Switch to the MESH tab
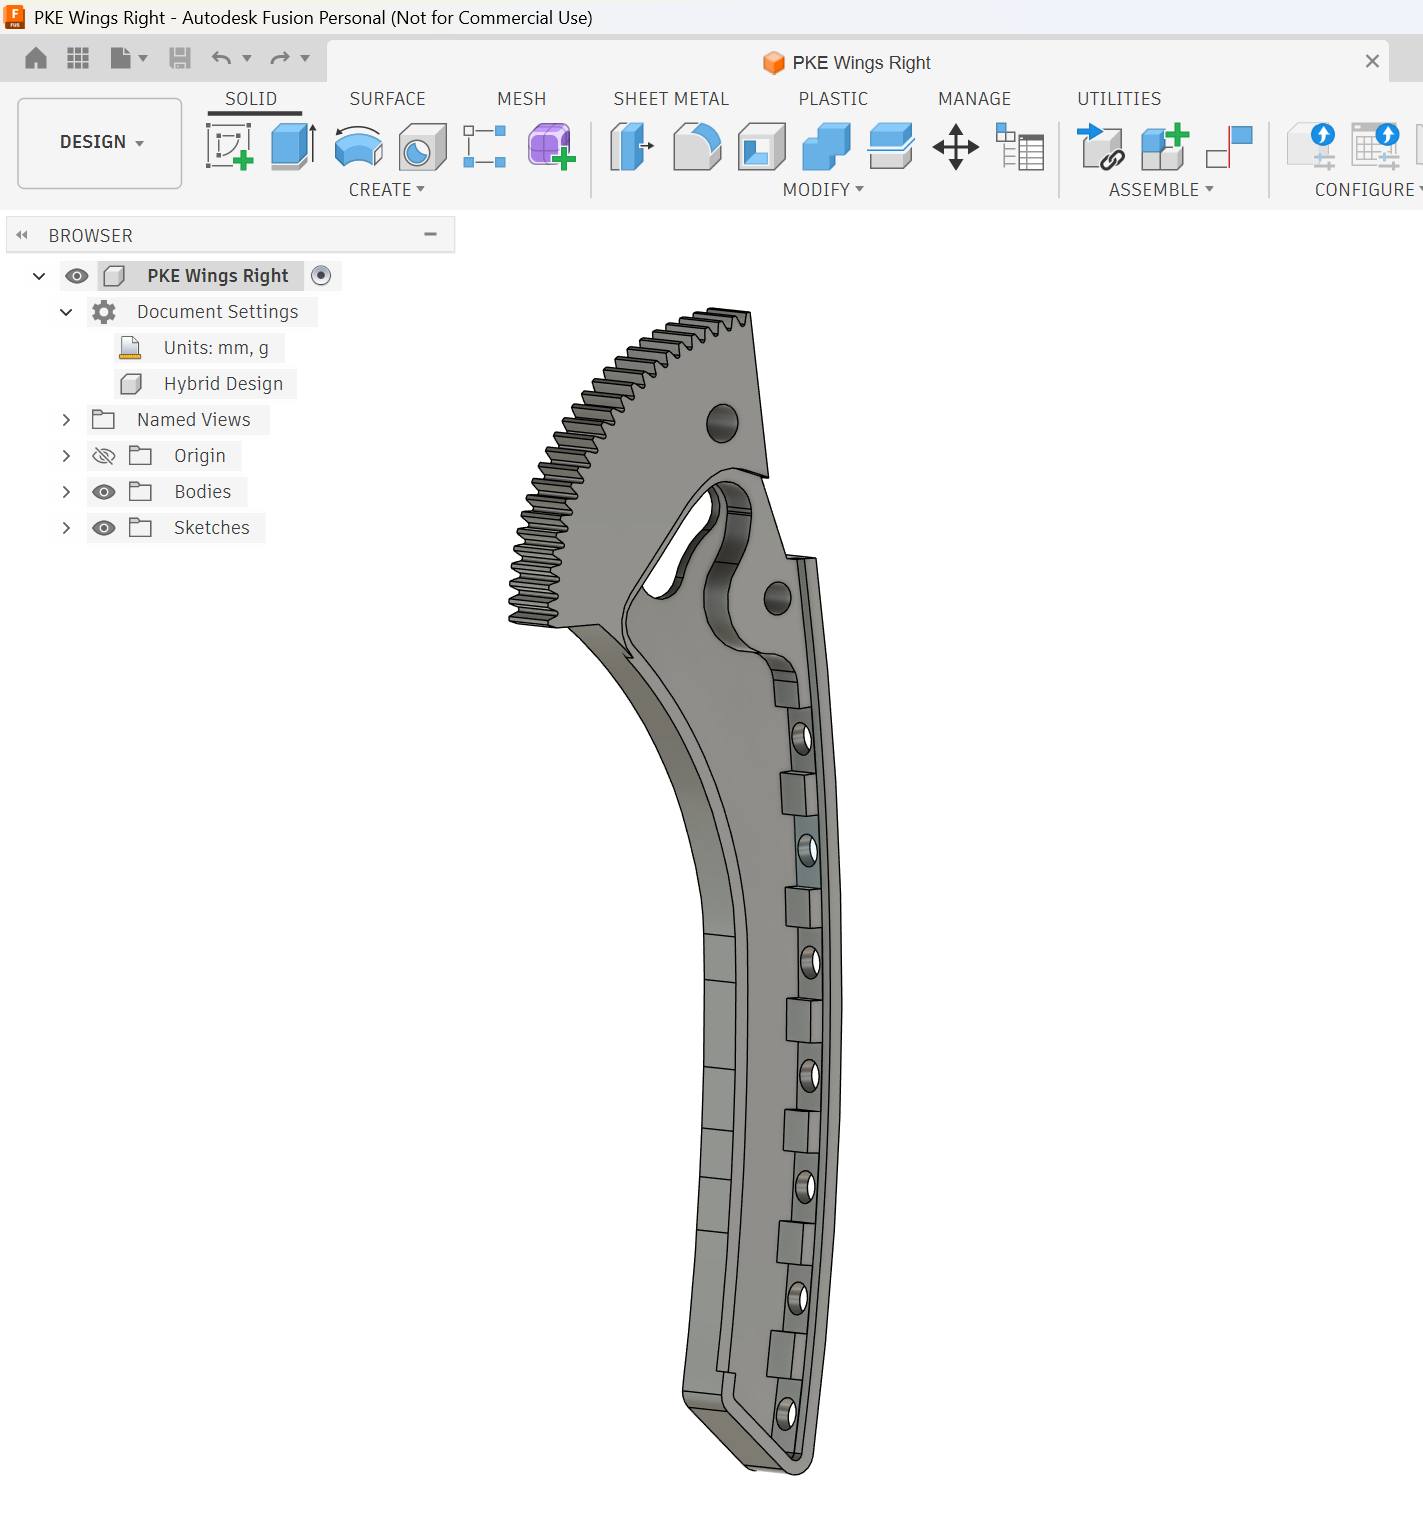 click(522, 99)
